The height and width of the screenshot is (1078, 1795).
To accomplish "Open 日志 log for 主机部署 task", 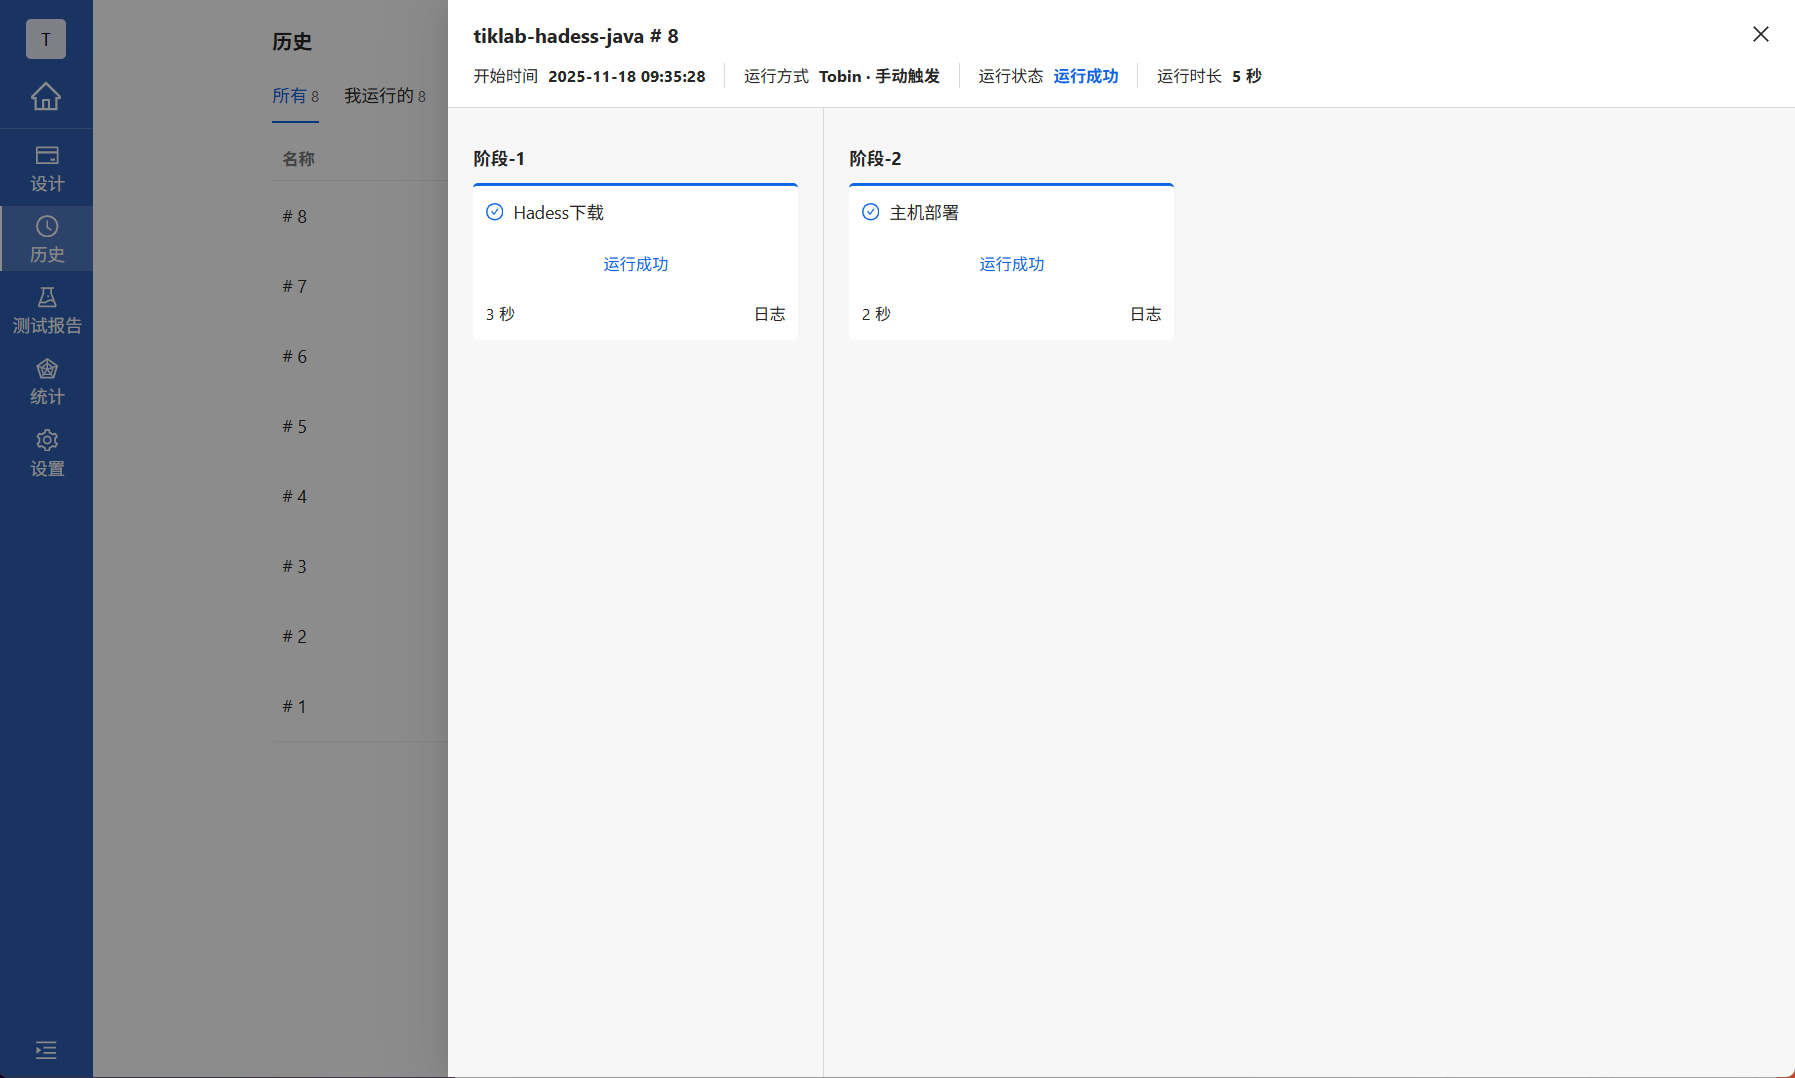I will pos(1145,314).
